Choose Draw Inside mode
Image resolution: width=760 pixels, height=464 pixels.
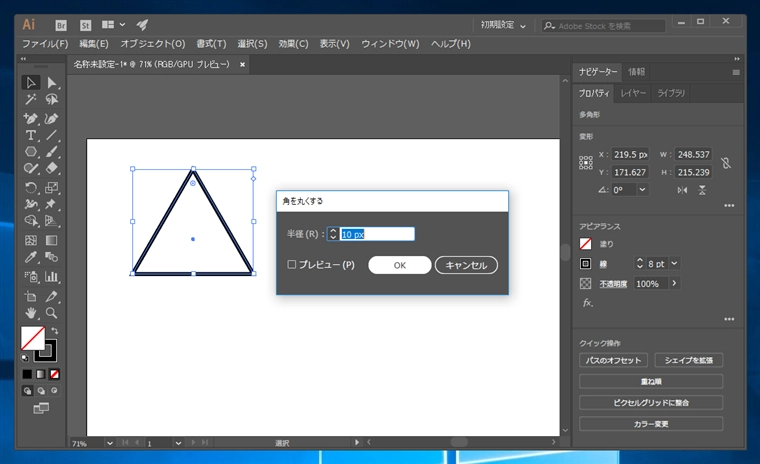click(54, 391)
